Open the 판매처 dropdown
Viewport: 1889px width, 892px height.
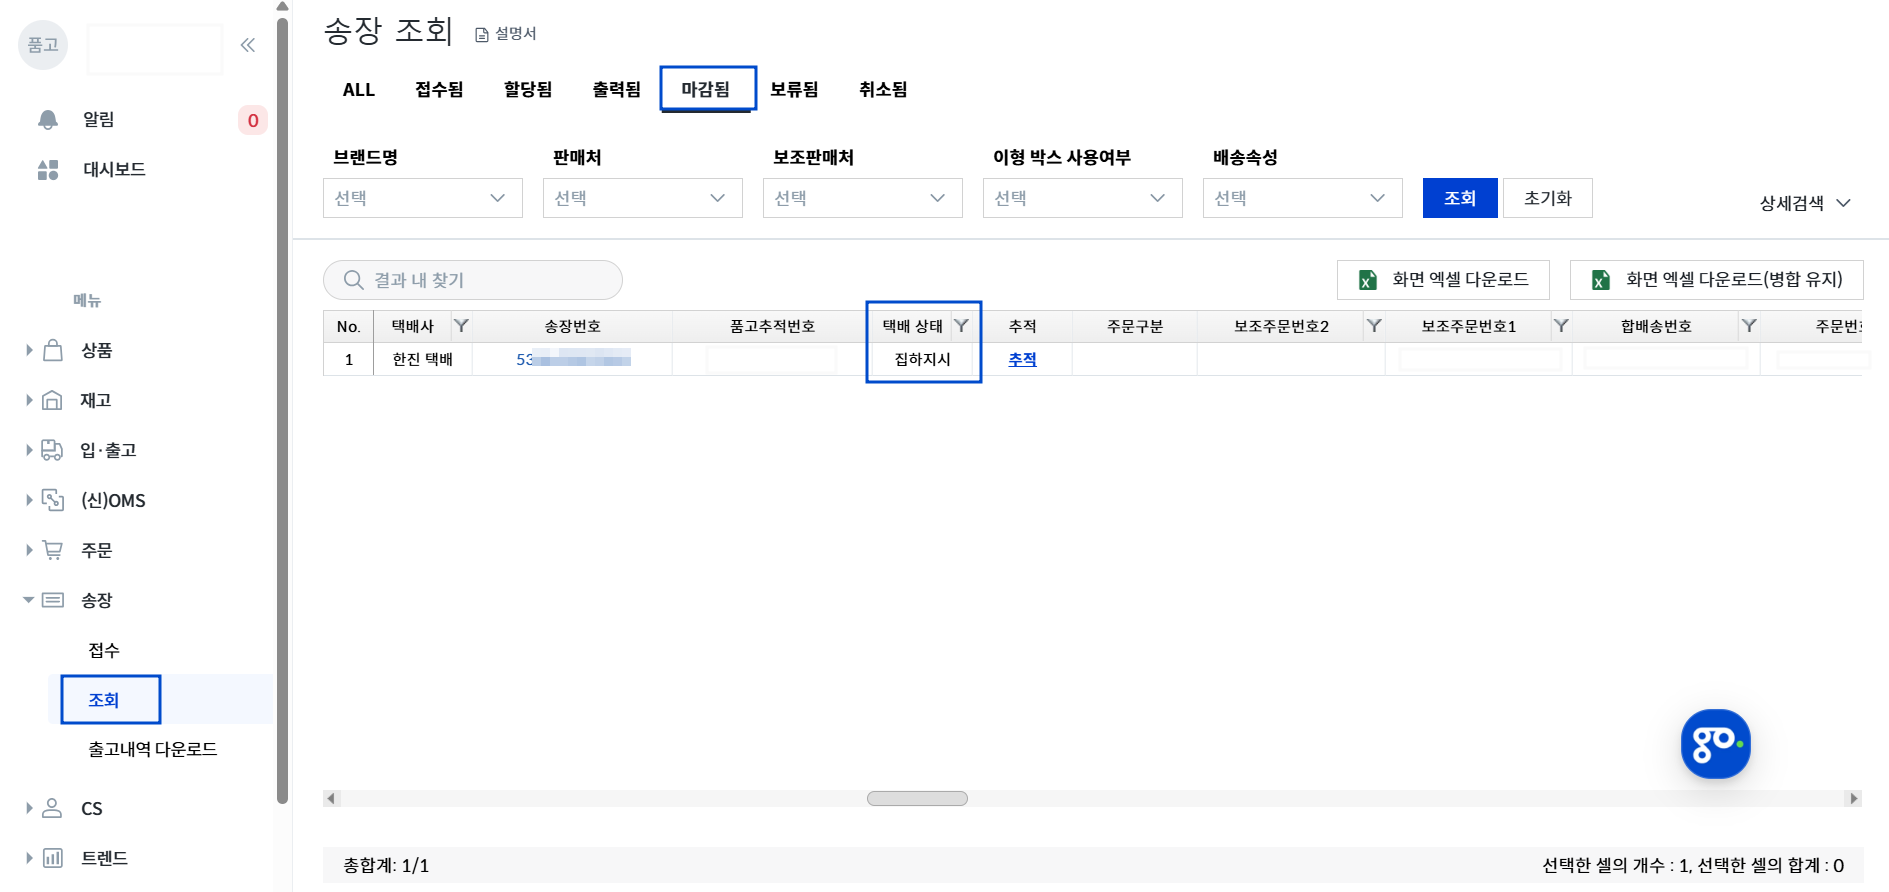643,198
